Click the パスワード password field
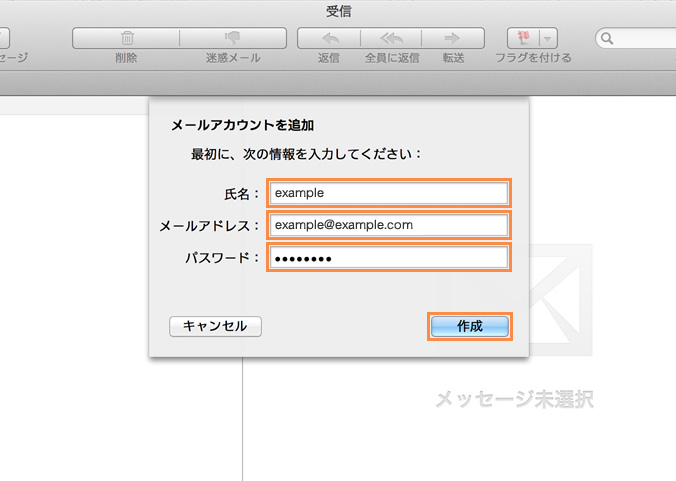The width and height of the screenshot is (676, 481). [388, 257]
